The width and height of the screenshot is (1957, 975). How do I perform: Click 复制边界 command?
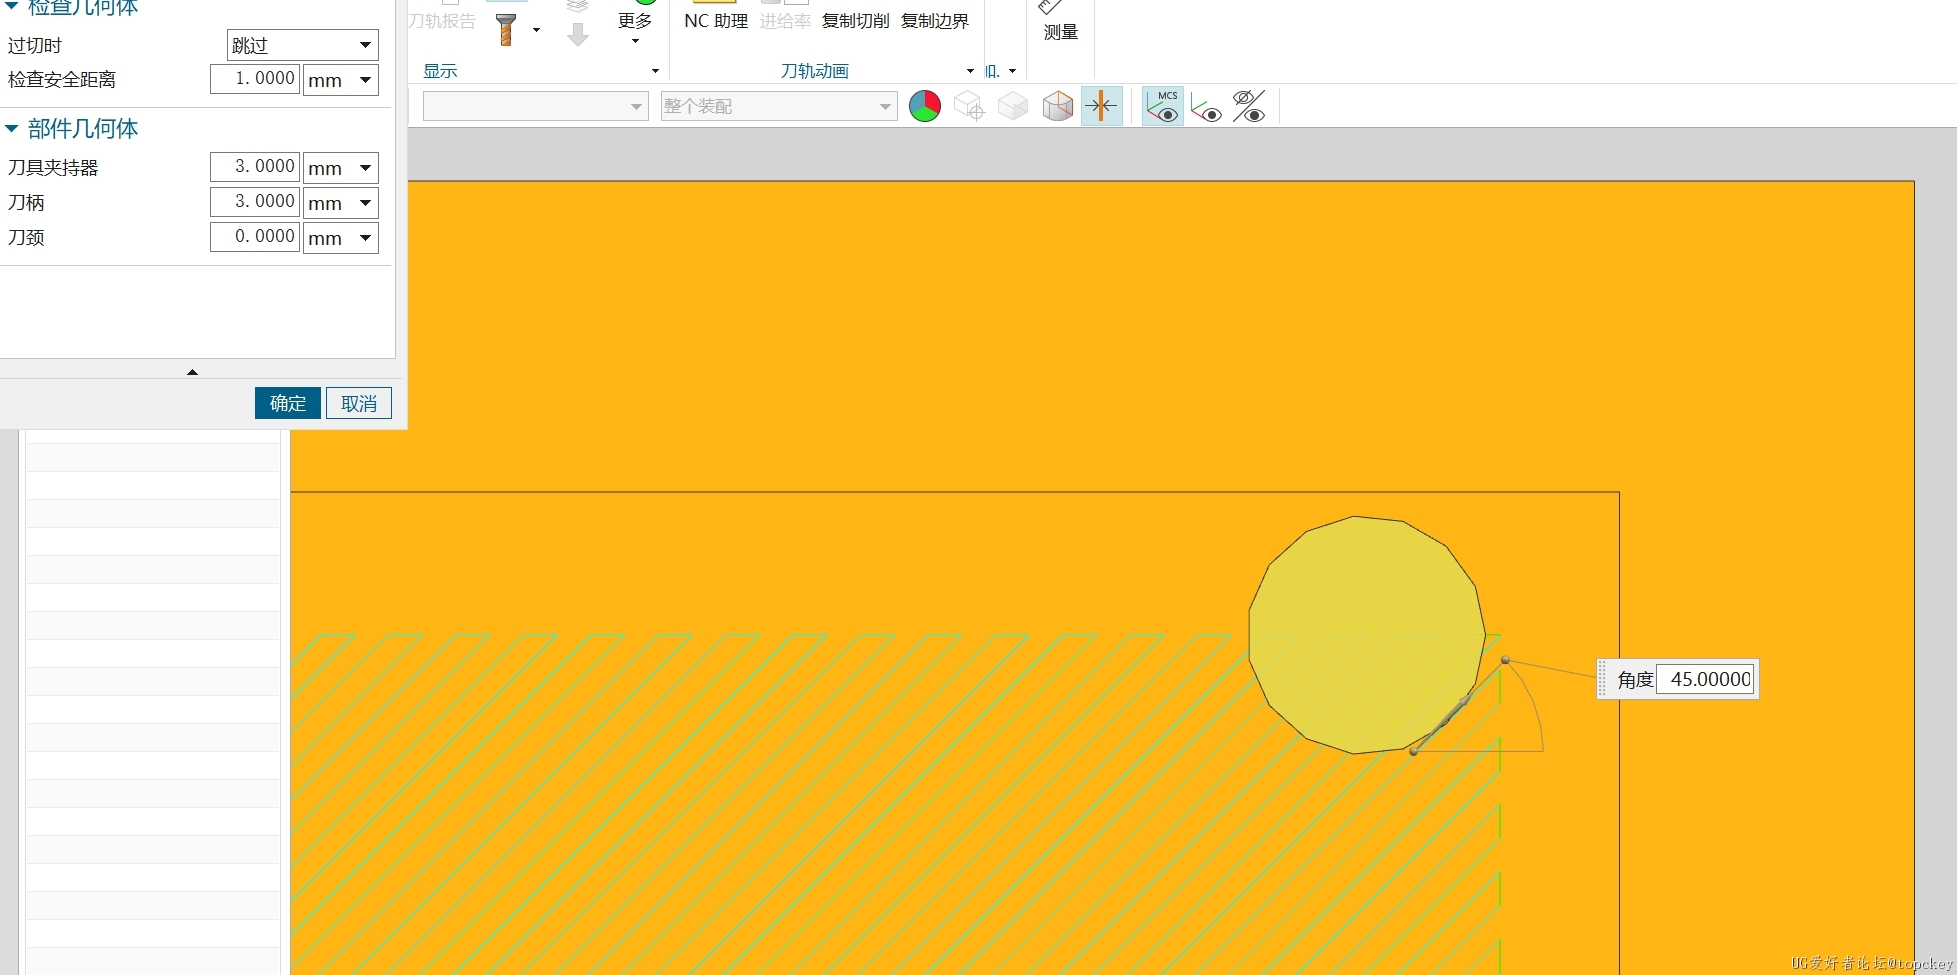(x=935, y=21)
